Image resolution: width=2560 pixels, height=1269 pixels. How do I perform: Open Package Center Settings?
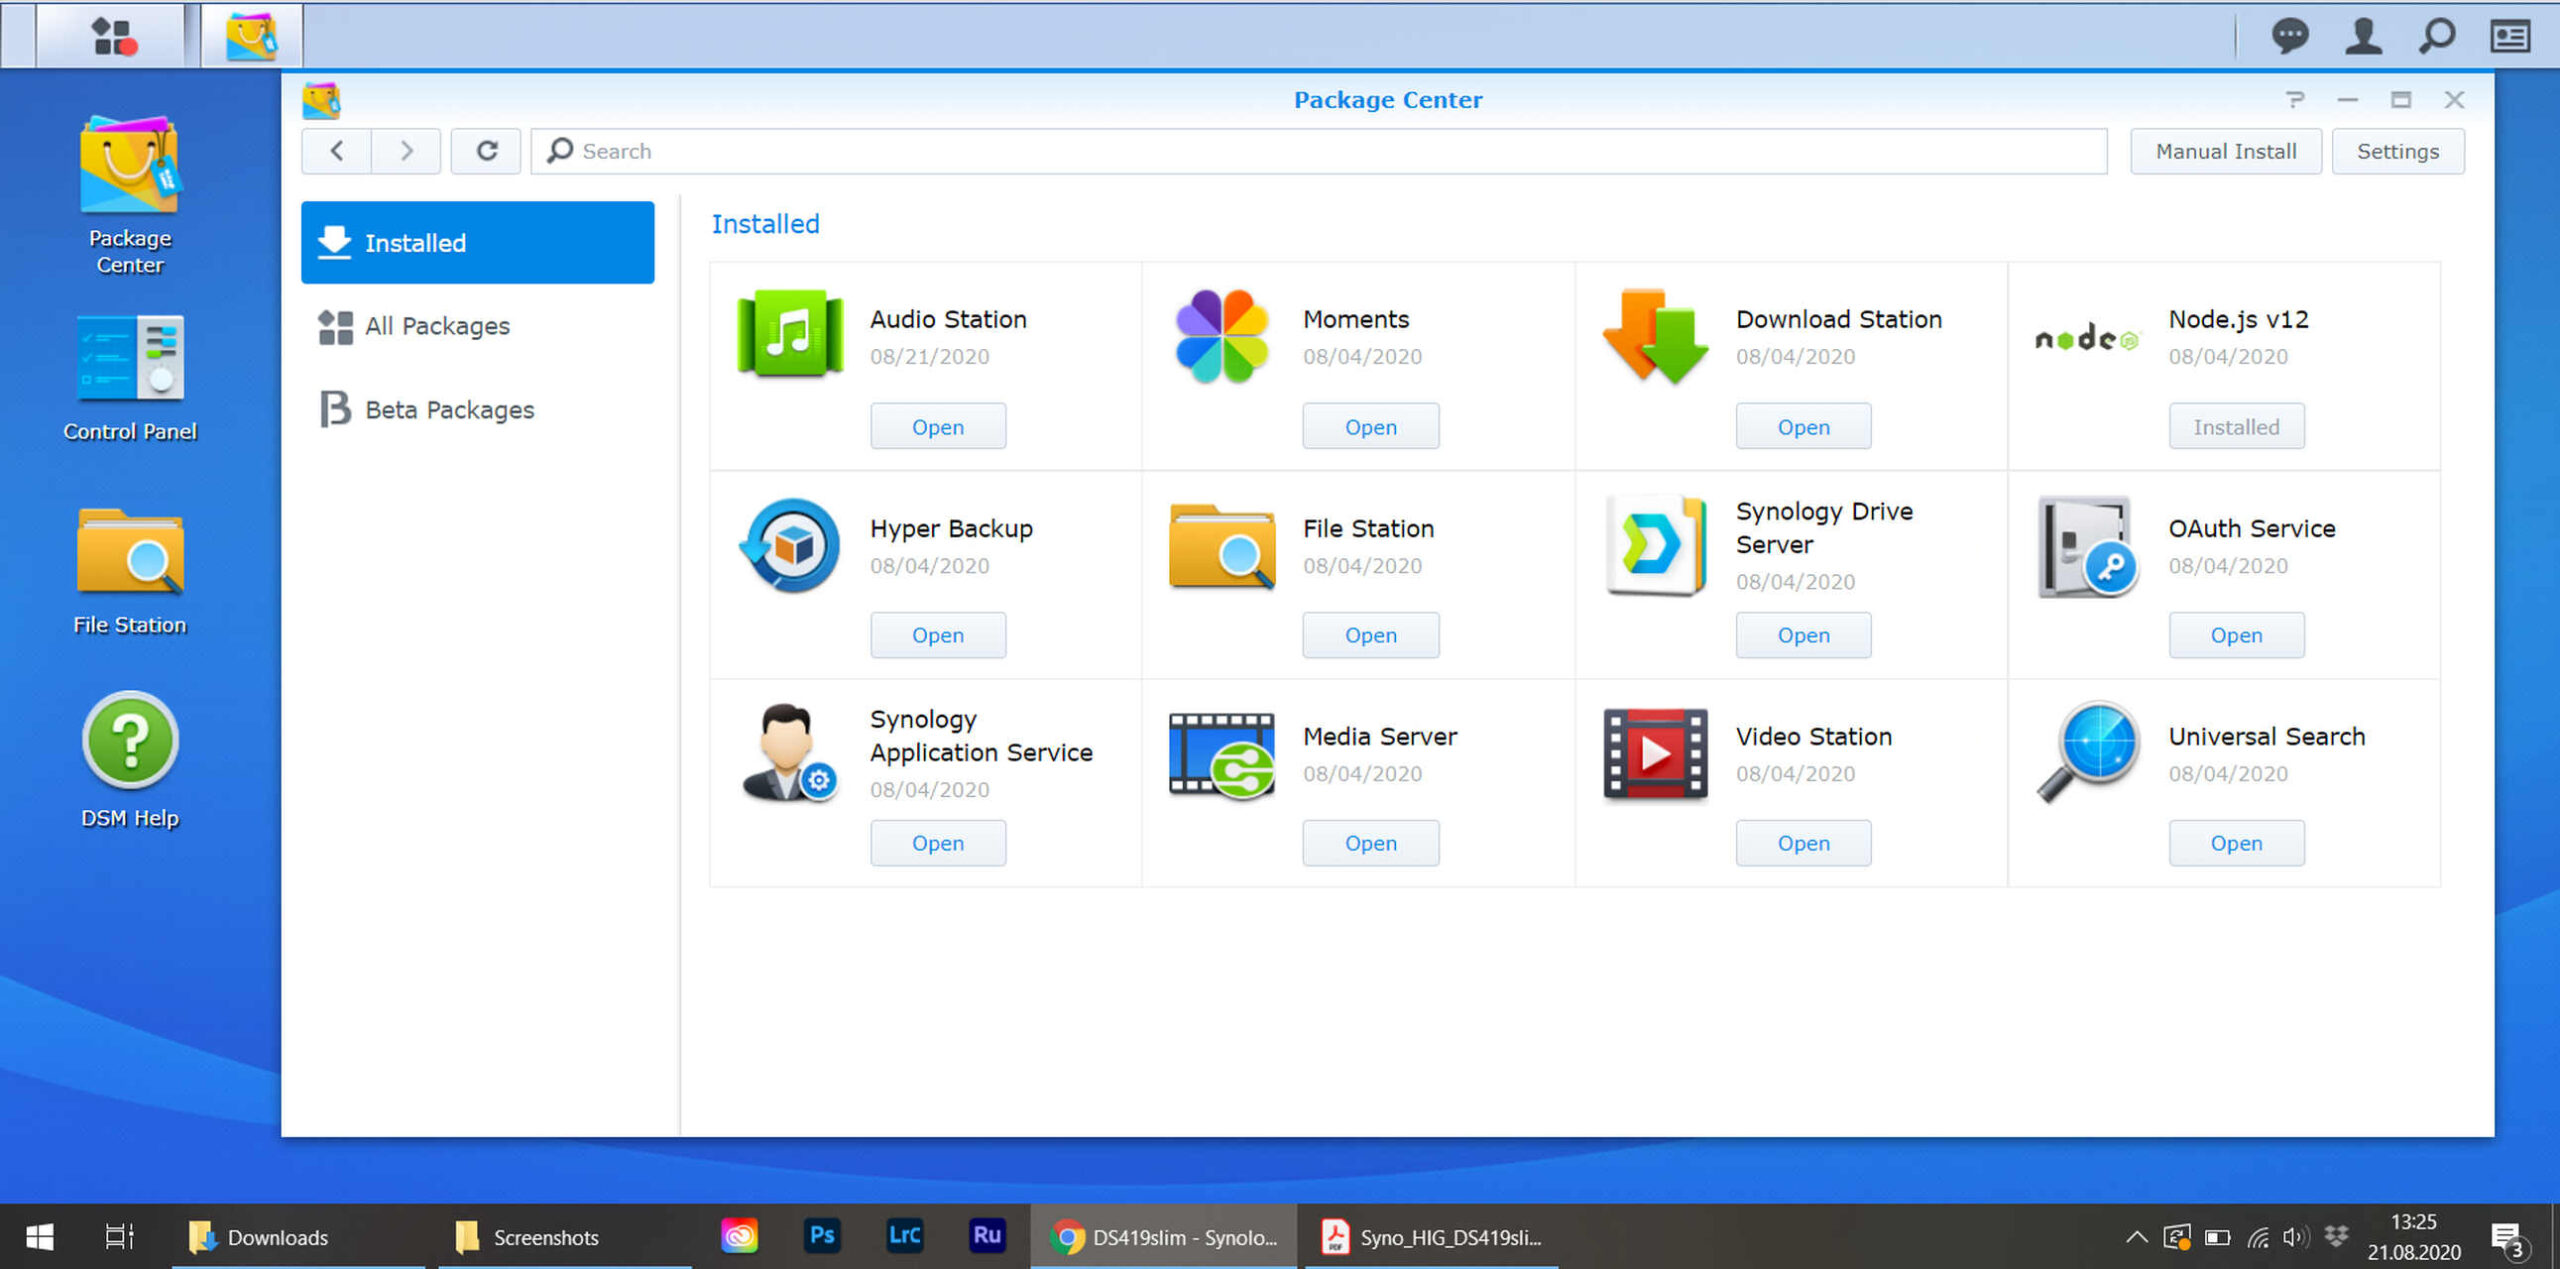[x=2398, y=151]
